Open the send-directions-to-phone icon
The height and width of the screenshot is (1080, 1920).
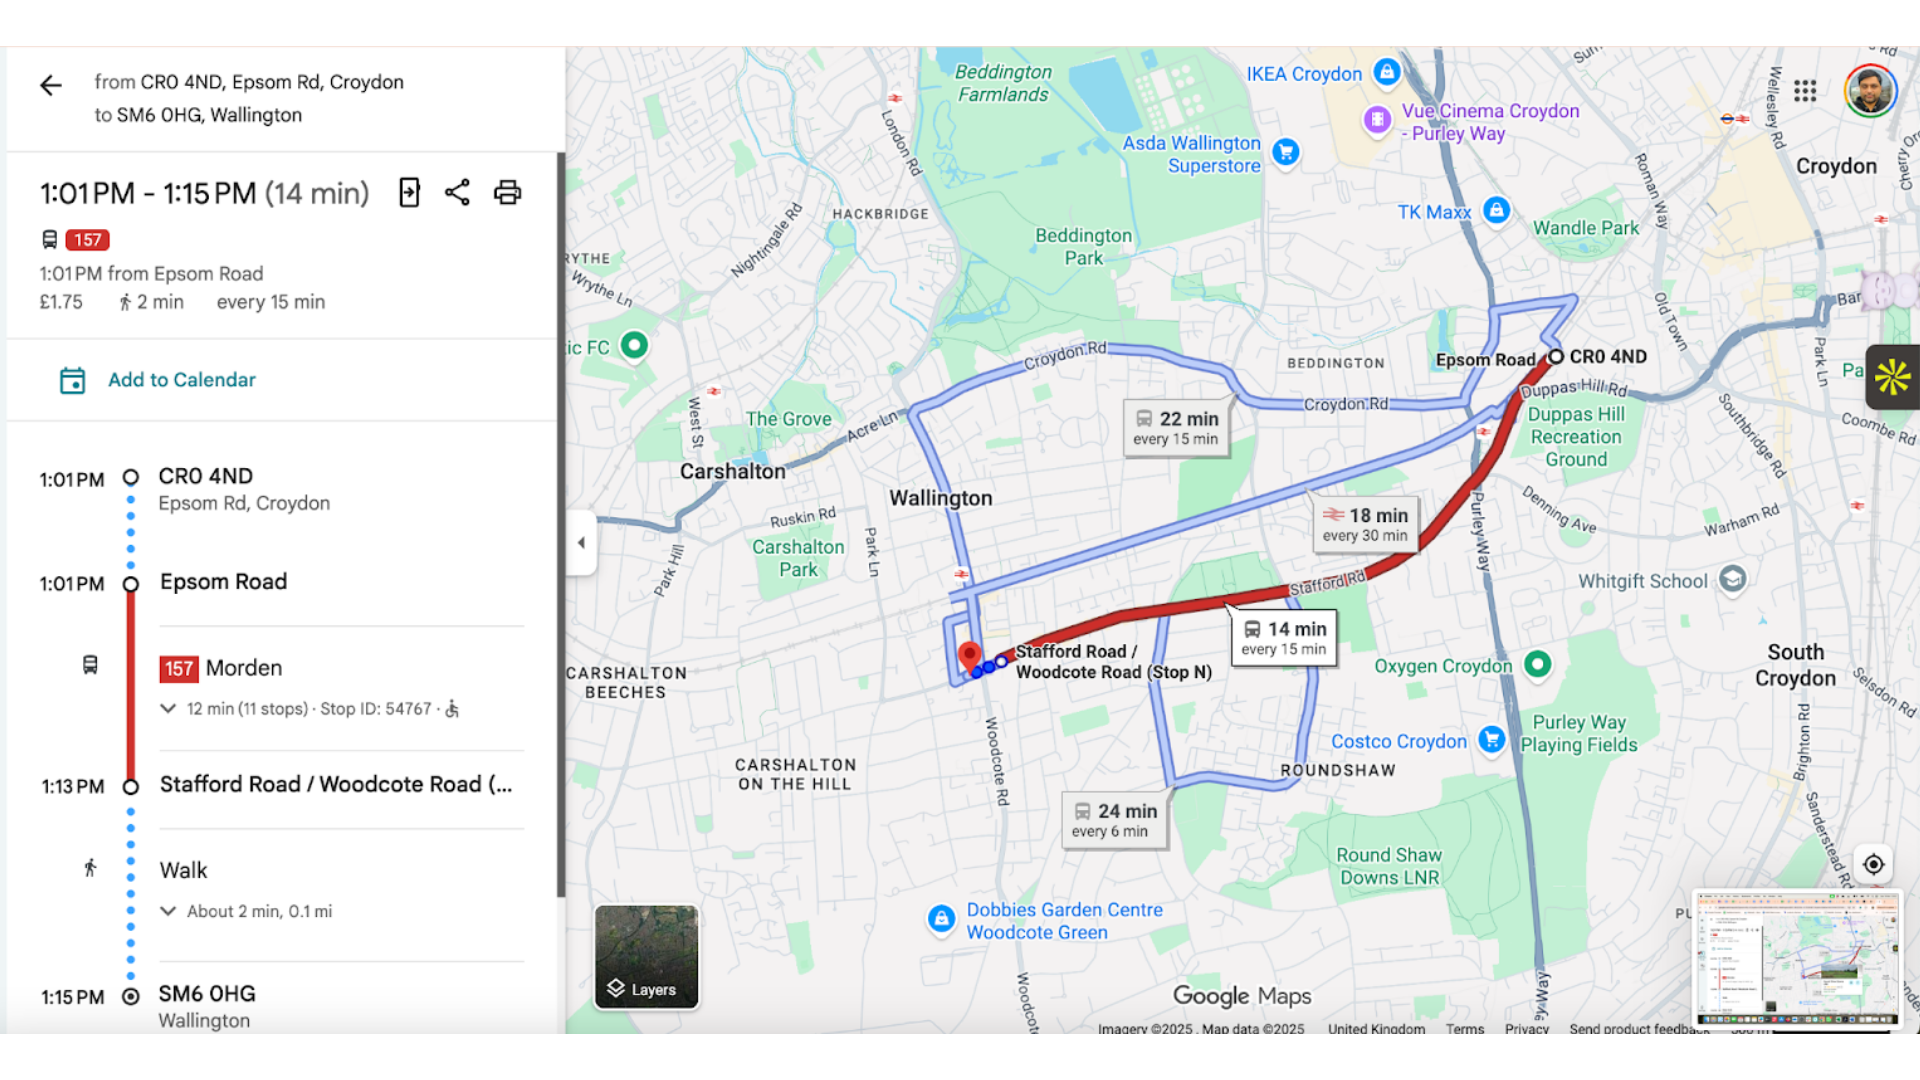click(409, 192)
